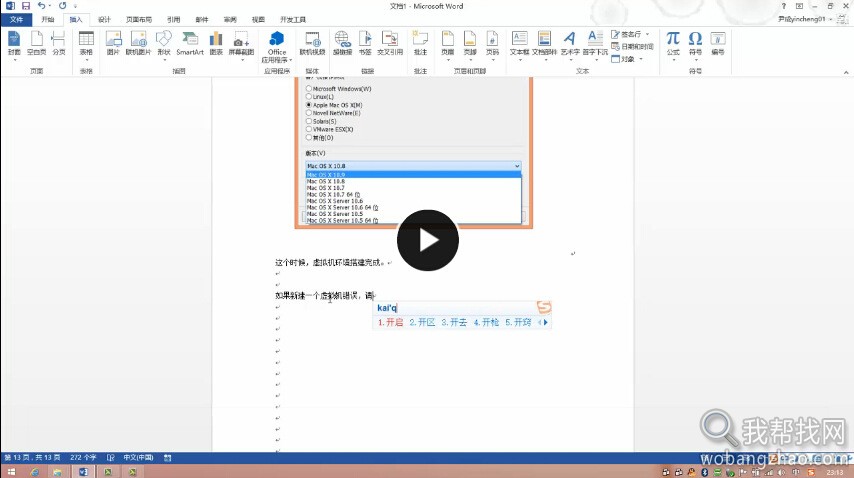Switch to the Page Layout (页面布局) tab
854x478 pixels.
139,20
